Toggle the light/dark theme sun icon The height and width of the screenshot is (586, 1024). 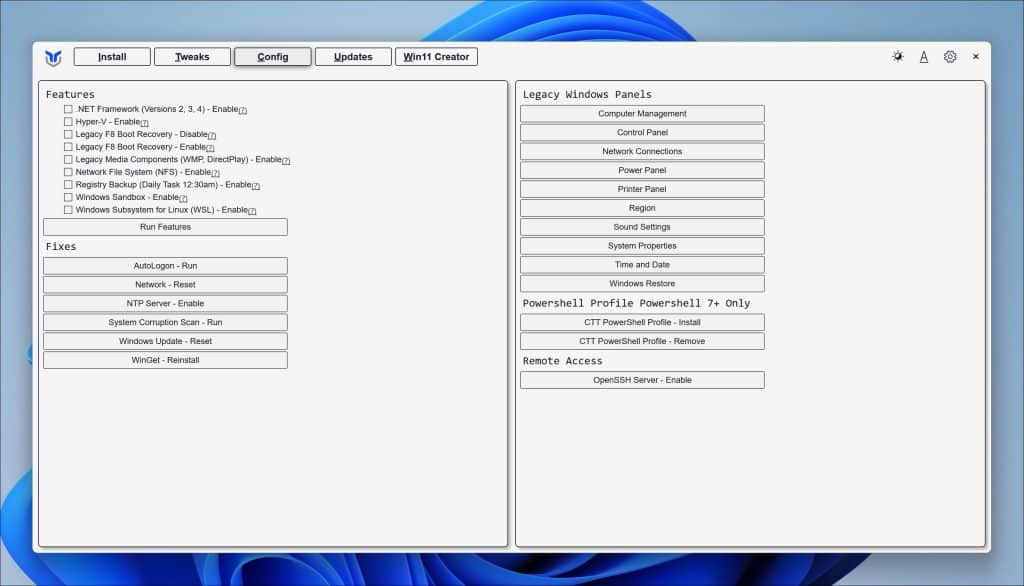pos(898,57)
